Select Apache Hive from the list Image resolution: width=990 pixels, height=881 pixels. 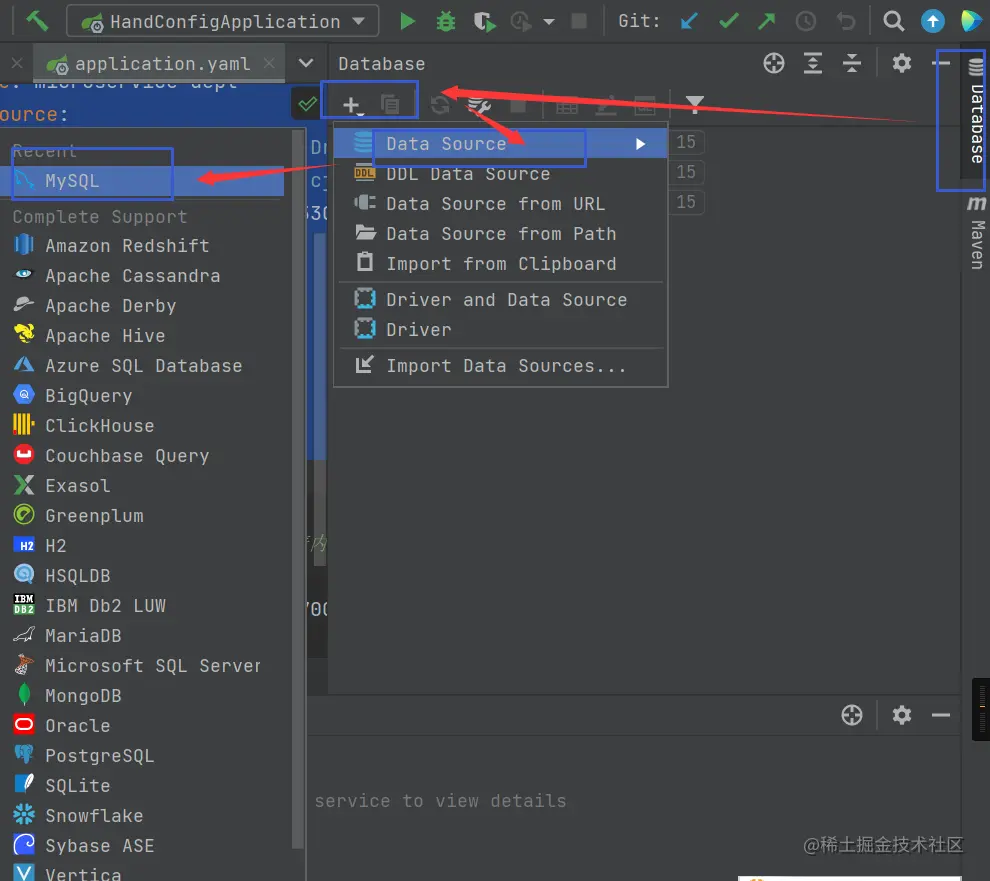142,335
